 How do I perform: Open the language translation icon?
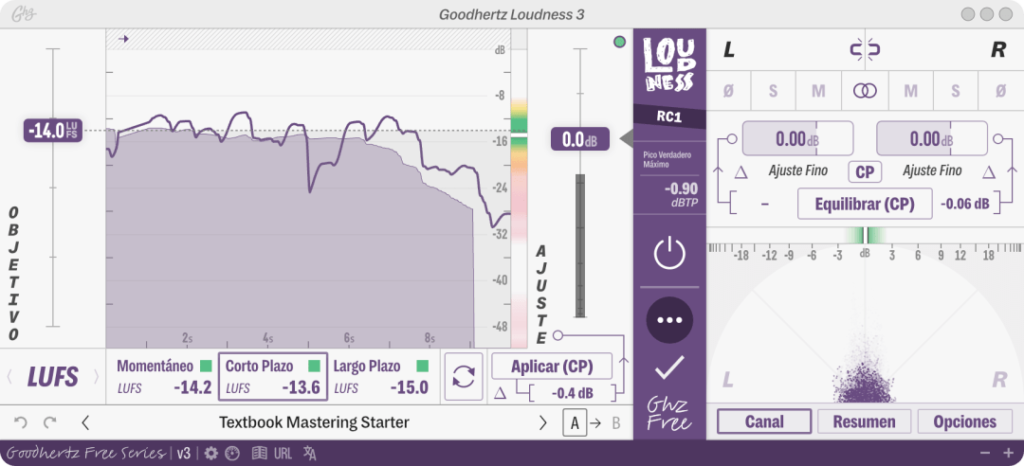[310, 453]
